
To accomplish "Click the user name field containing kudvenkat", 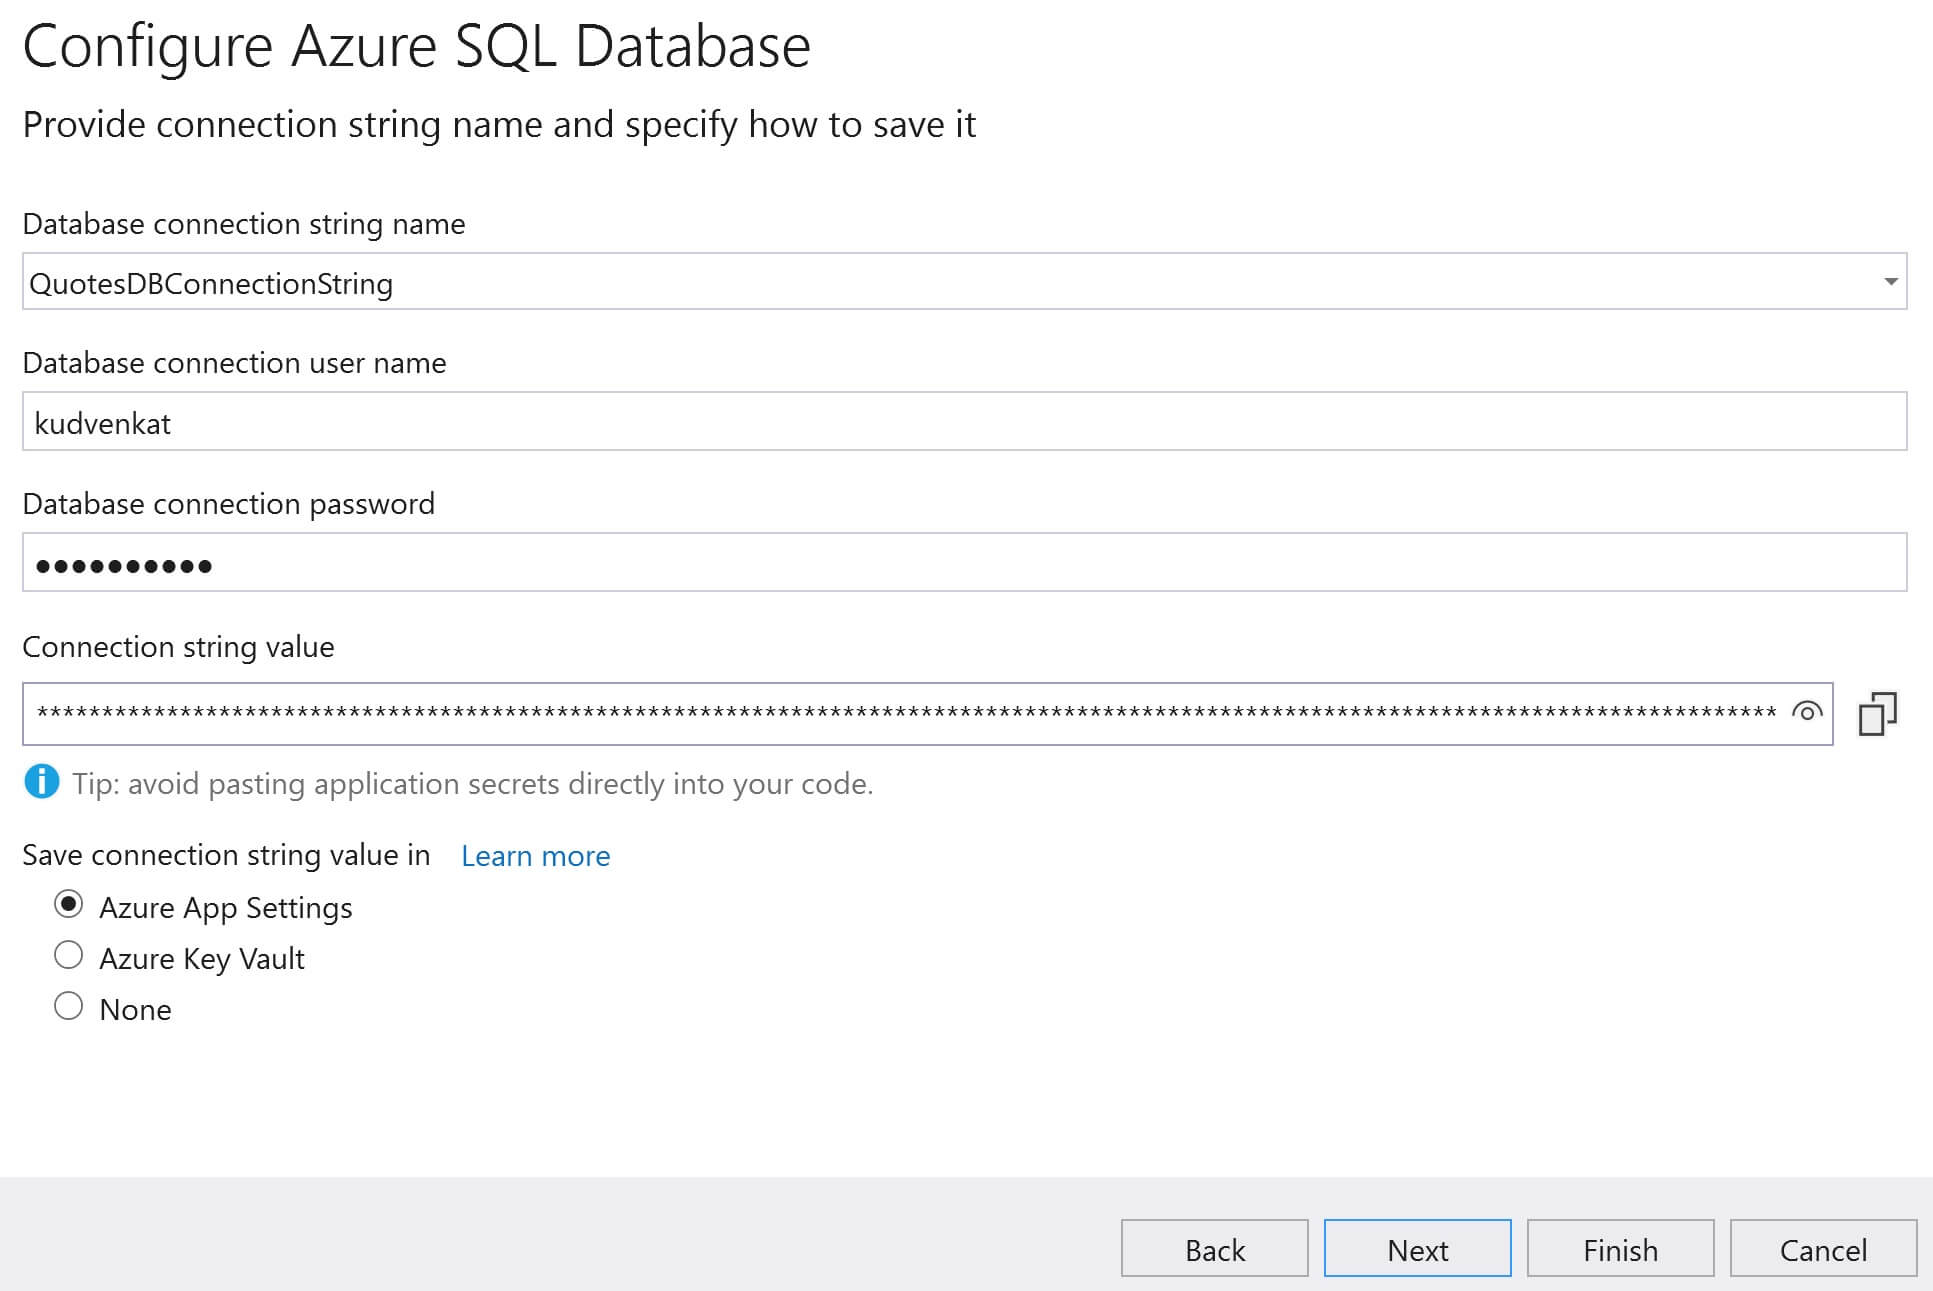I will [x=964, y=421].
